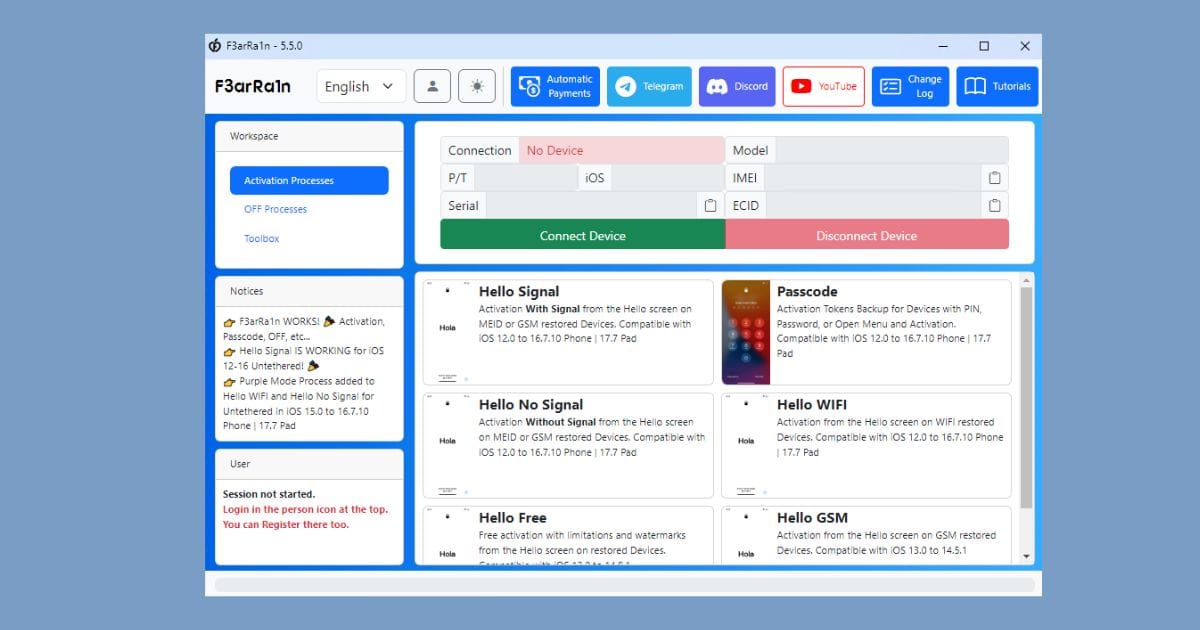Screen dimensions: 1200x630
Task: Open the Hello GSM process card
Action: (866, 535)
